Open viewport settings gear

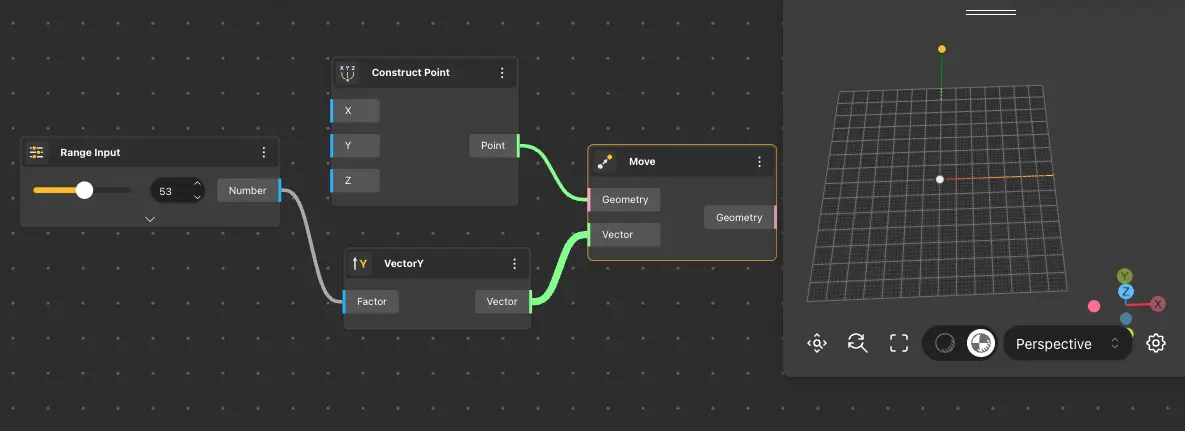pos(1156,343)
